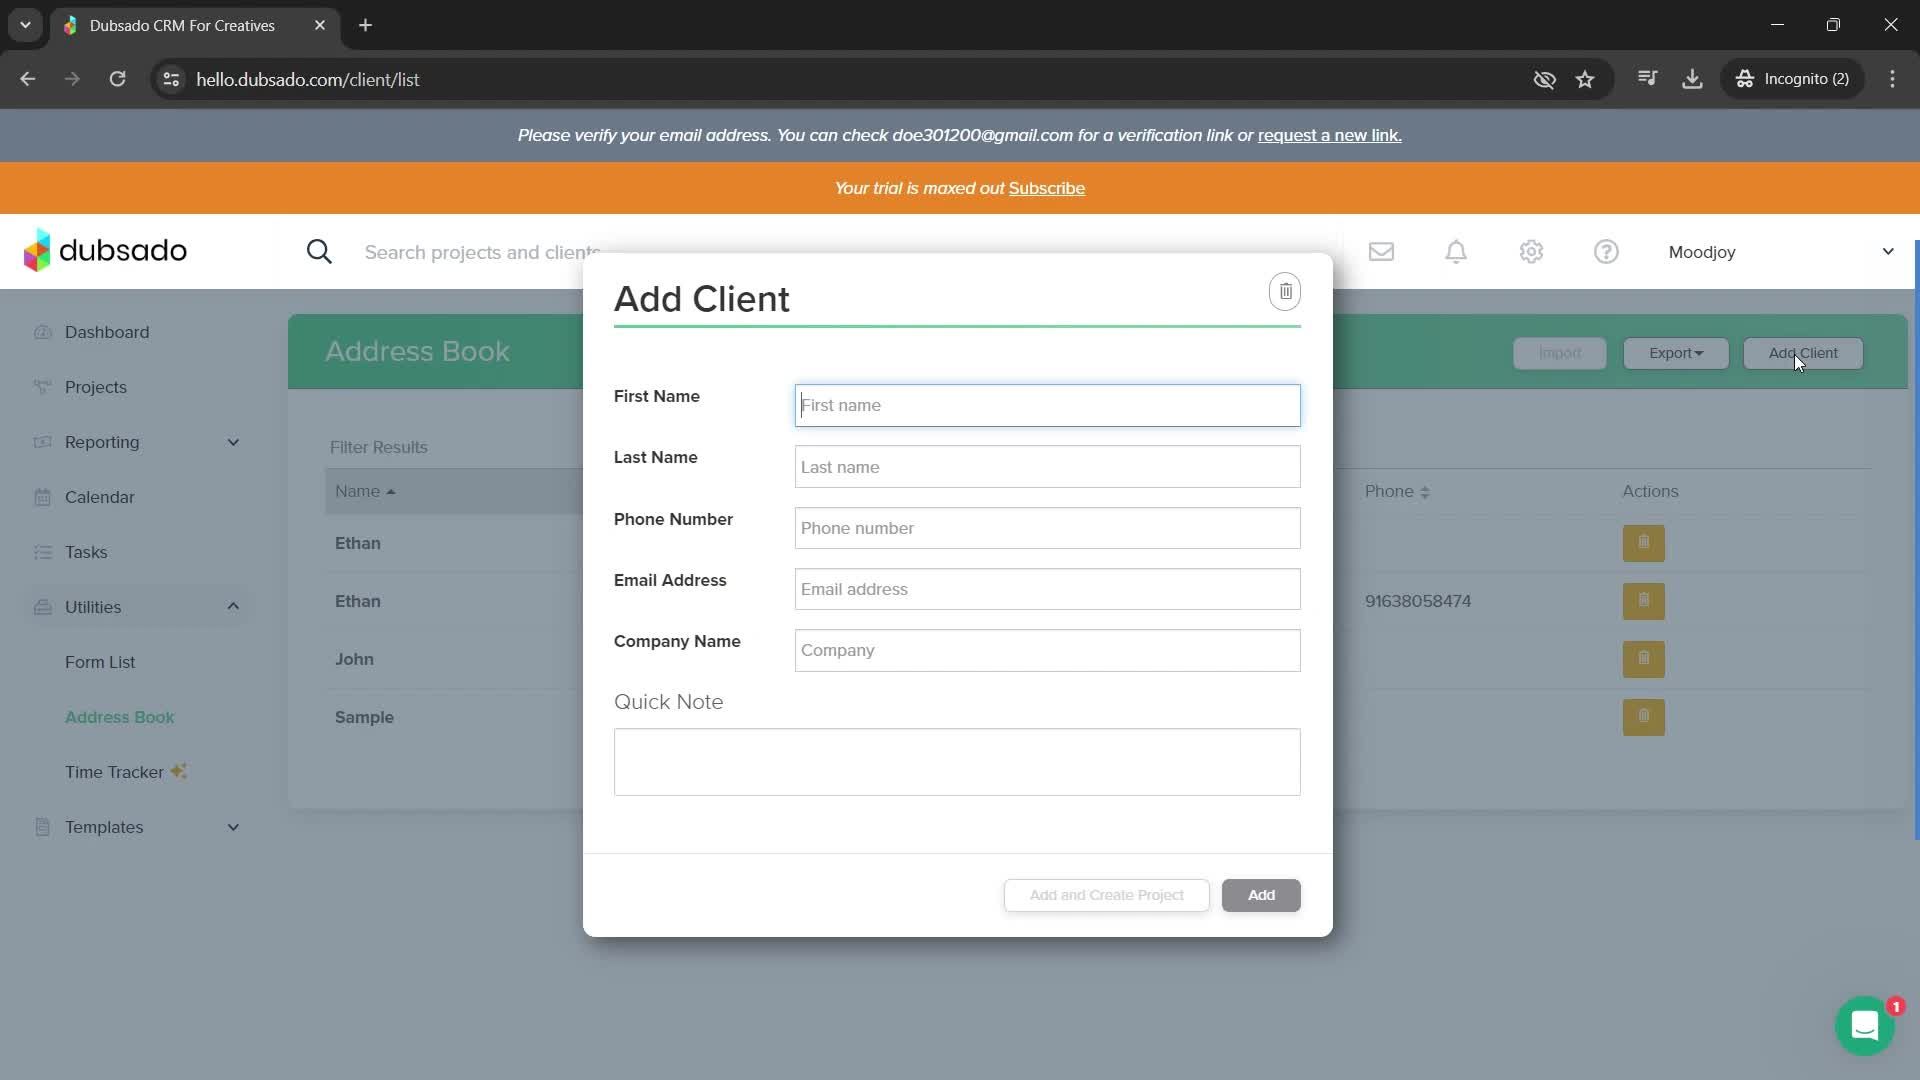Click the Incognito (2) indicator
Viewport: 1920px width, 1080px height.
(x=1792, y=79)
